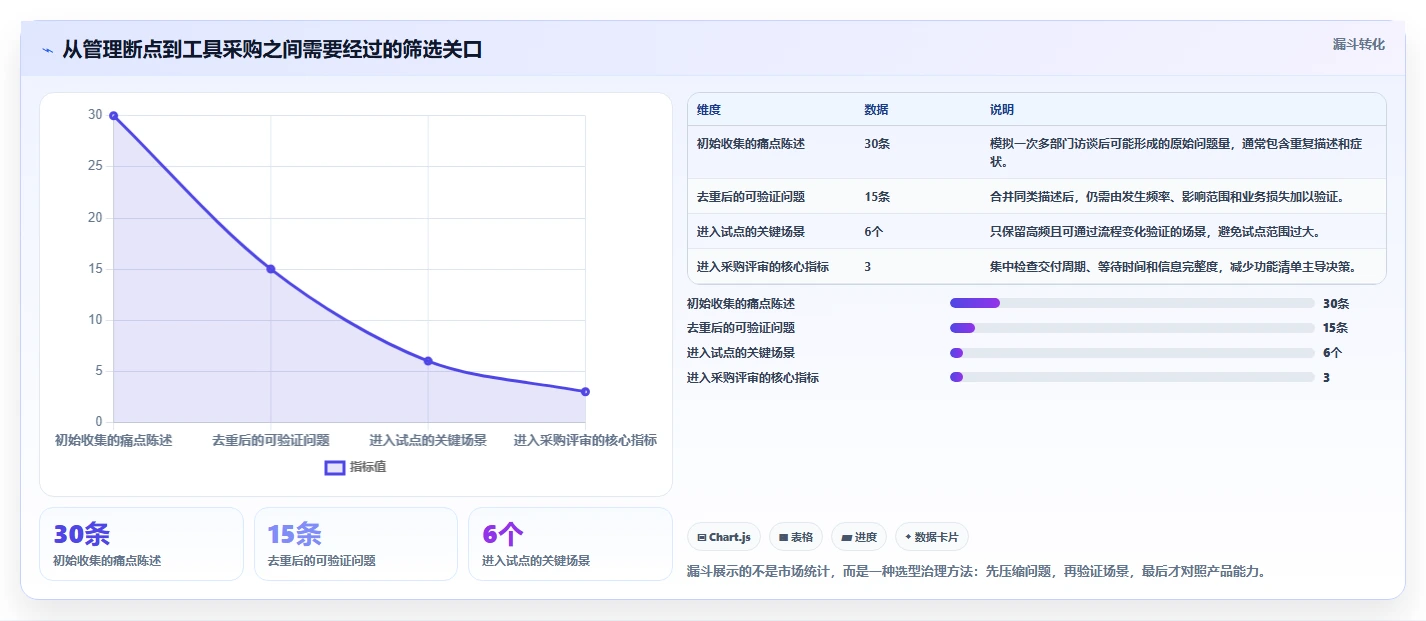Click the 初始收集的痛点陈述 progress bar
The width and height of the screenshot is (1426, 621).
coord(1132,303)
